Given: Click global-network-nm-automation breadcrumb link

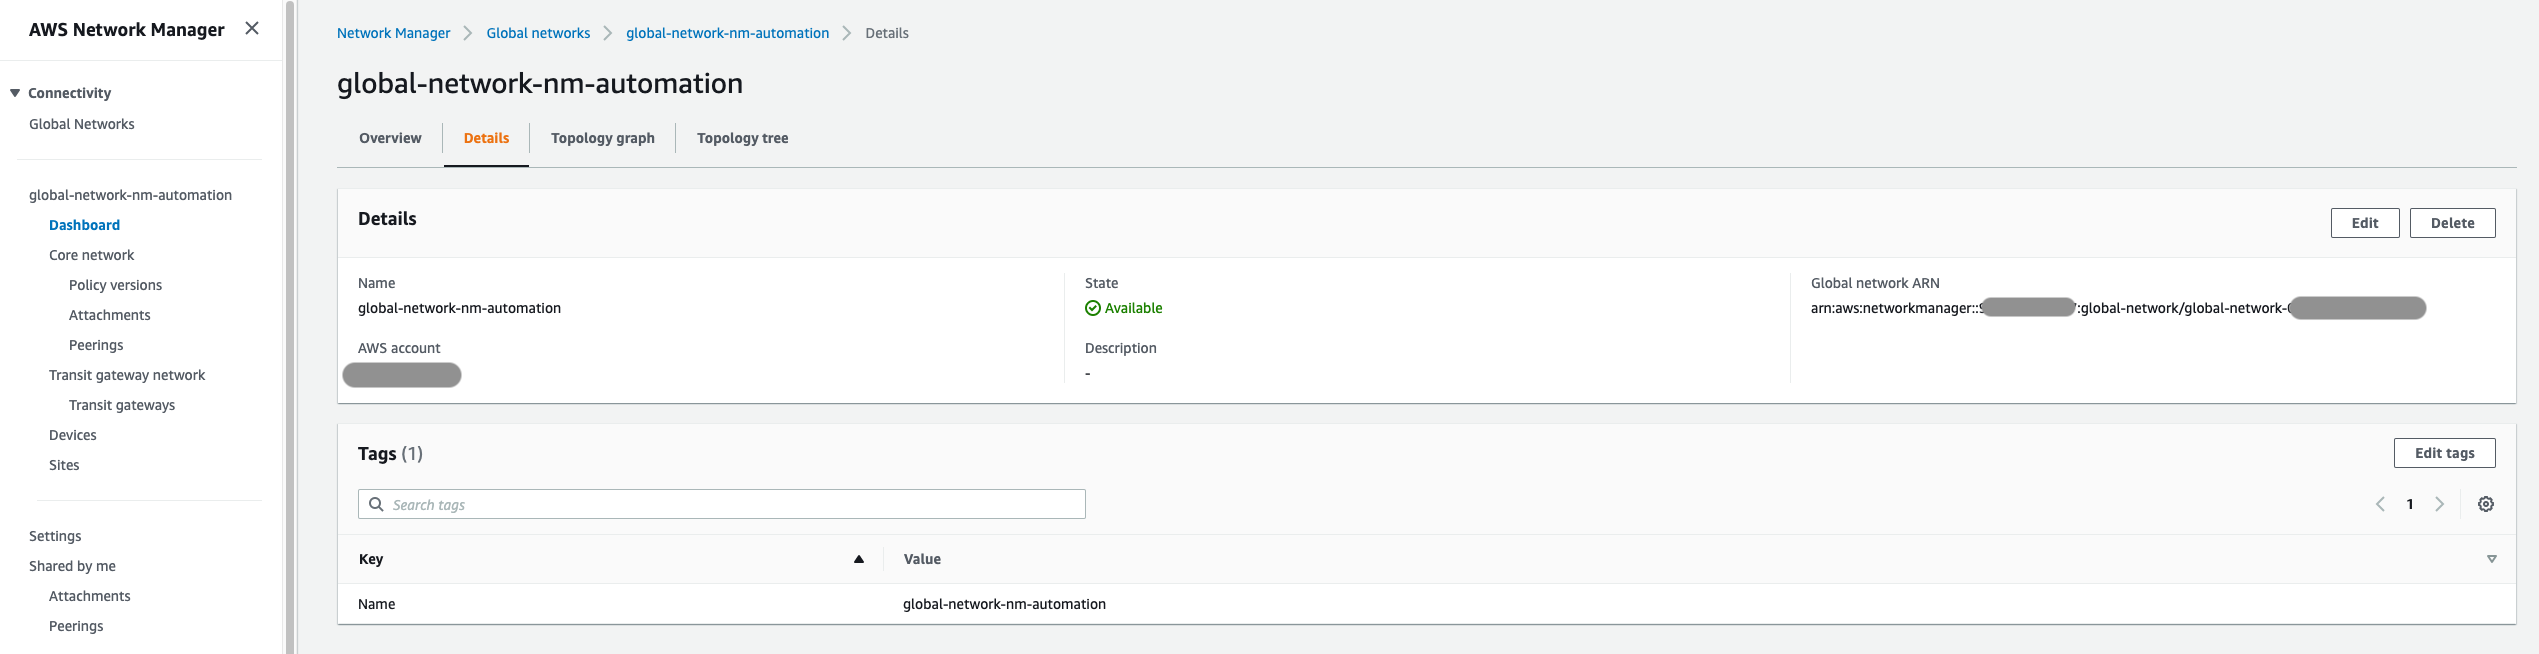Looking at the screenshot, I should click(727, 33).
